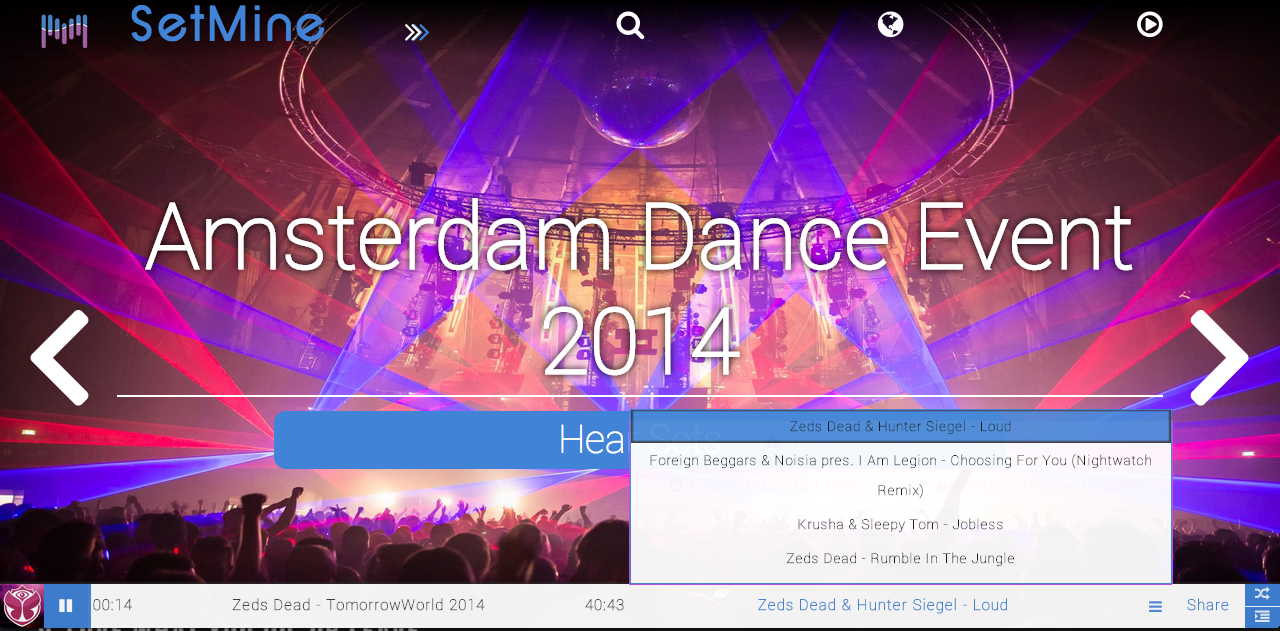
Task: Open the playlist queue icon
Action: (1262, 617)
